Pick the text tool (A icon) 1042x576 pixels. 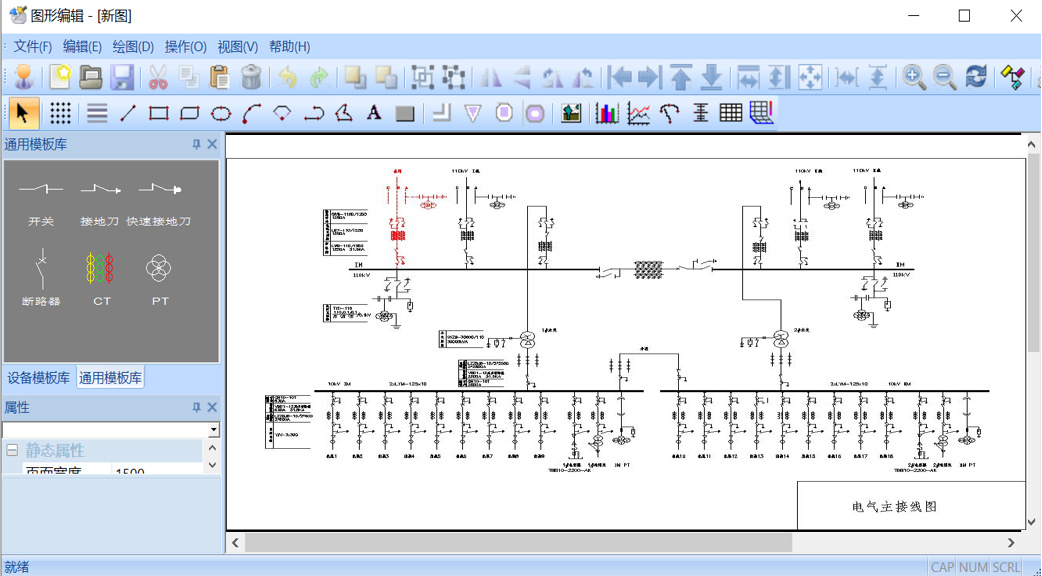click(374, 113)
